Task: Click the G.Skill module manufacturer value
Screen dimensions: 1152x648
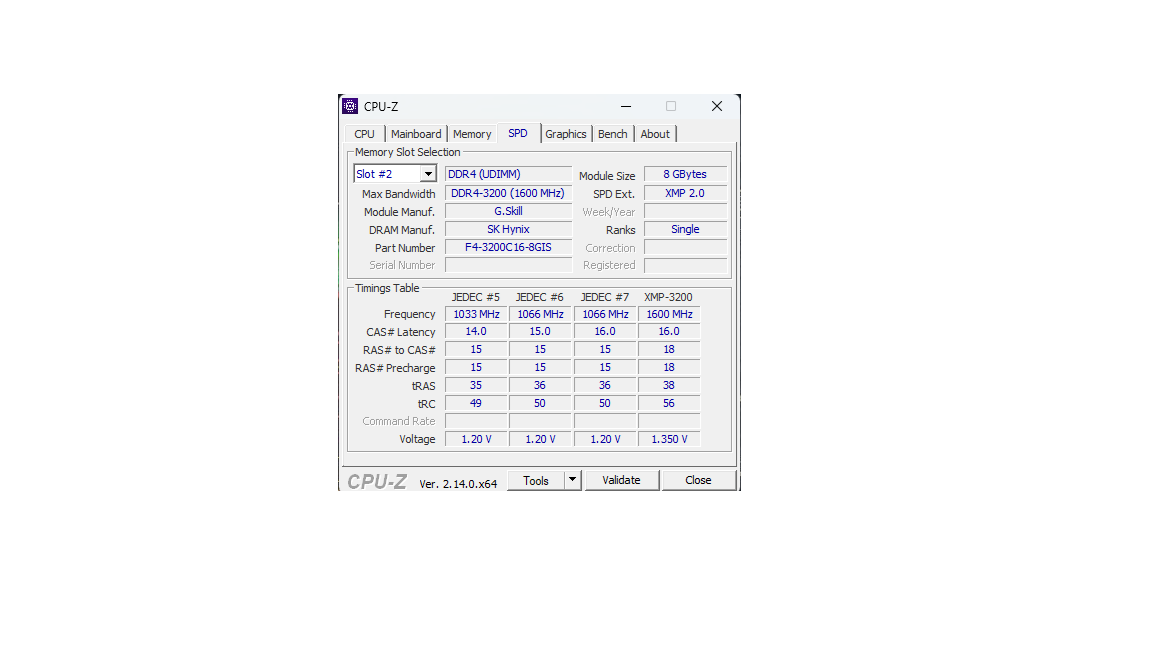Action: [508, 211]
